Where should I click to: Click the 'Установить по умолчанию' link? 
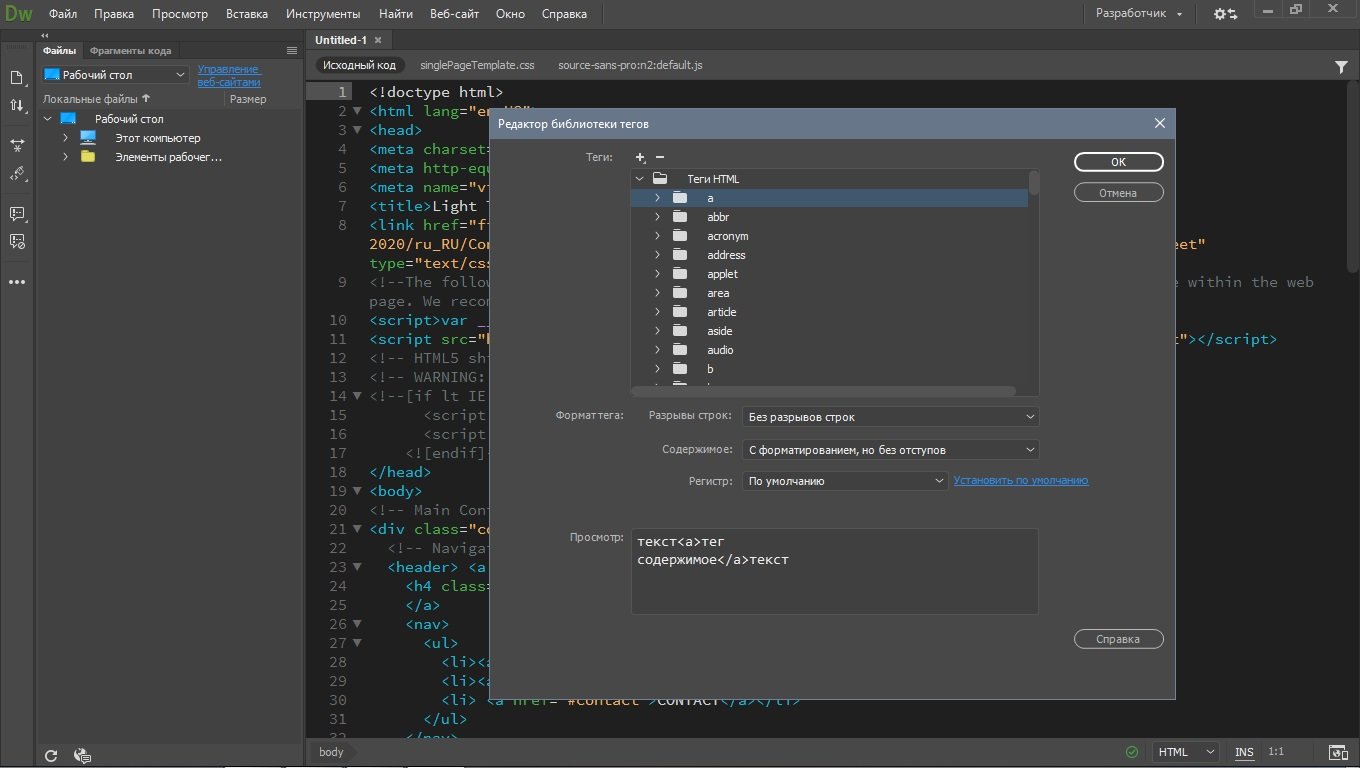pyautogui.click(x=1021, y=481)
